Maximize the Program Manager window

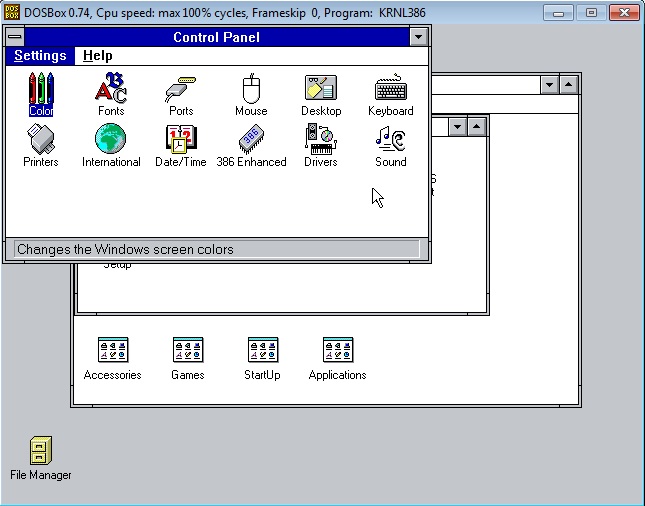568,85
